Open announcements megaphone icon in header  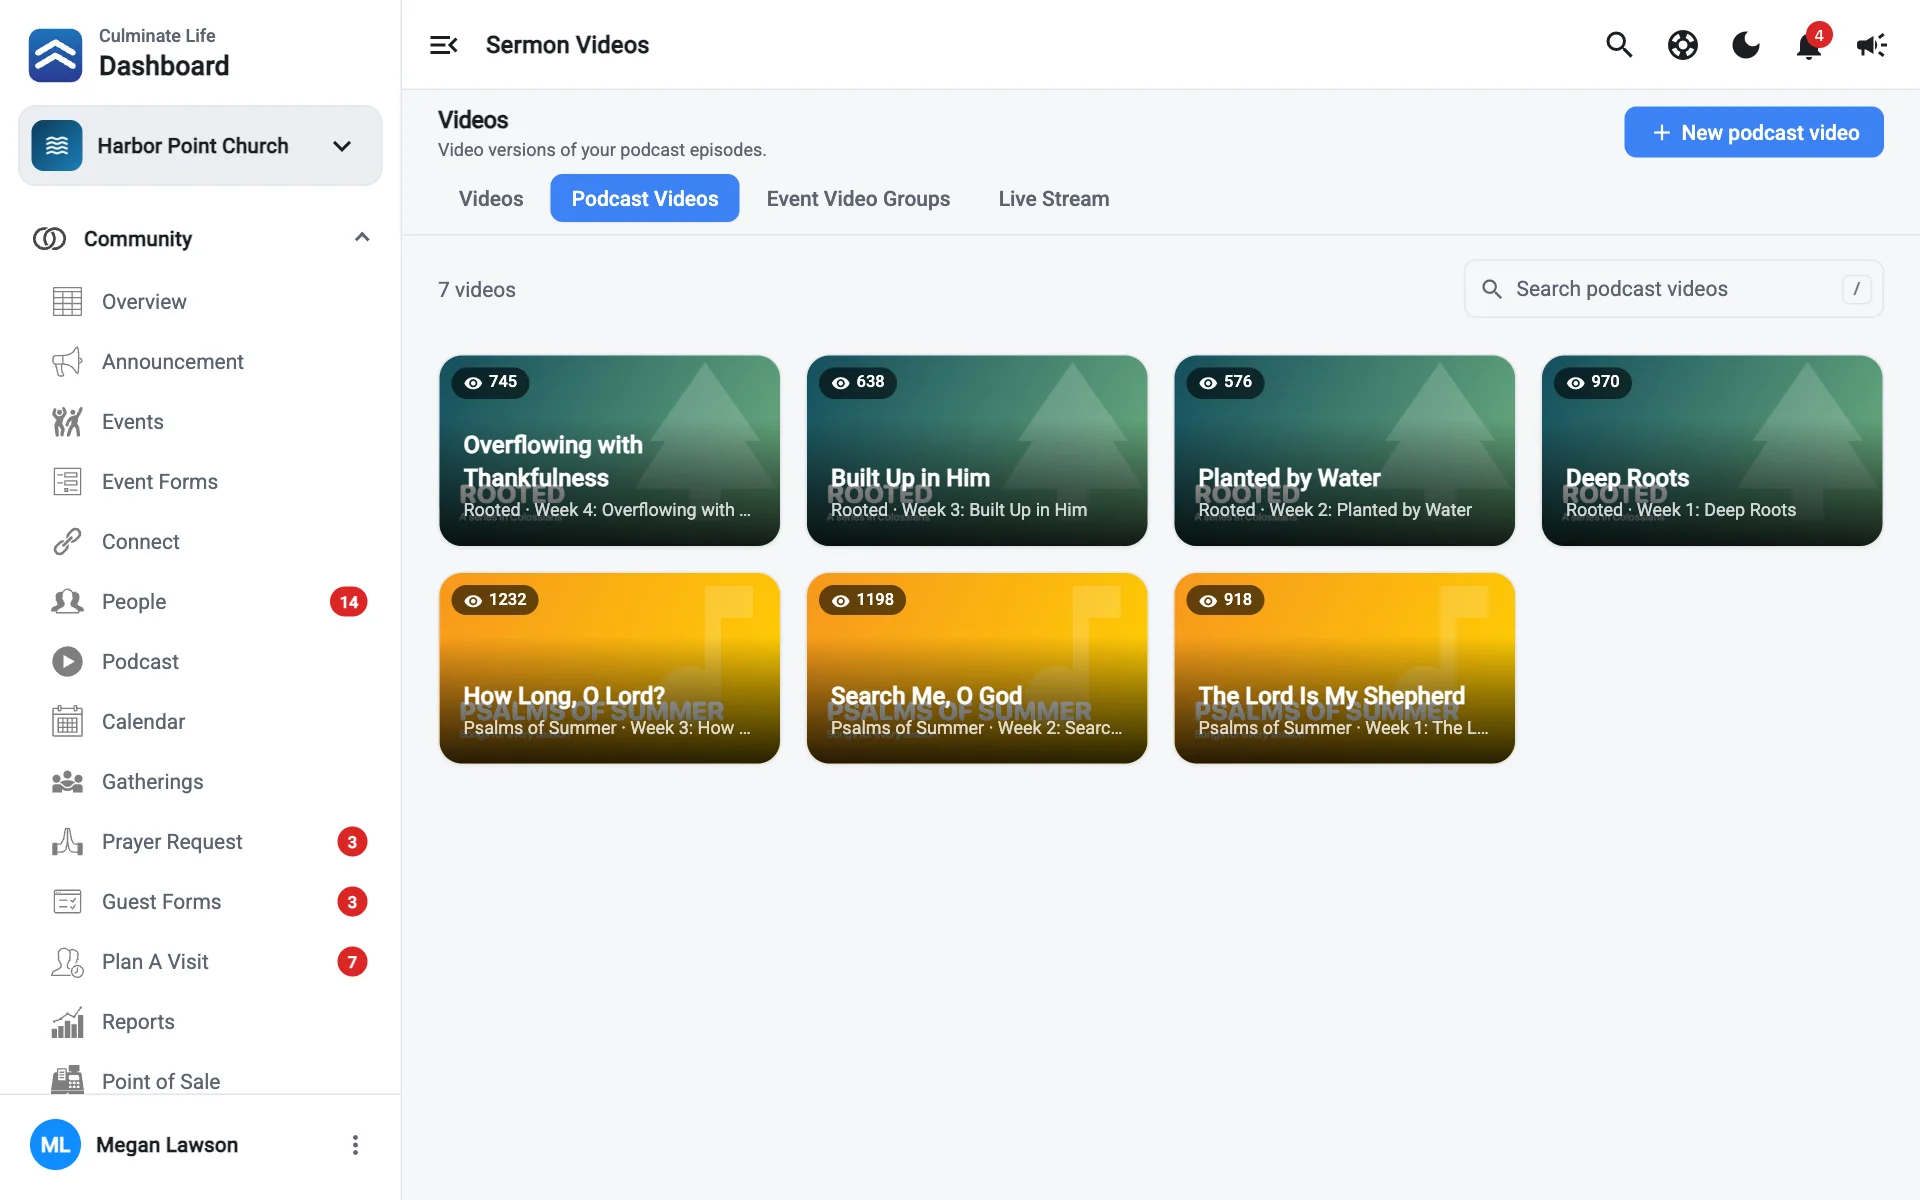point(1871,45)
